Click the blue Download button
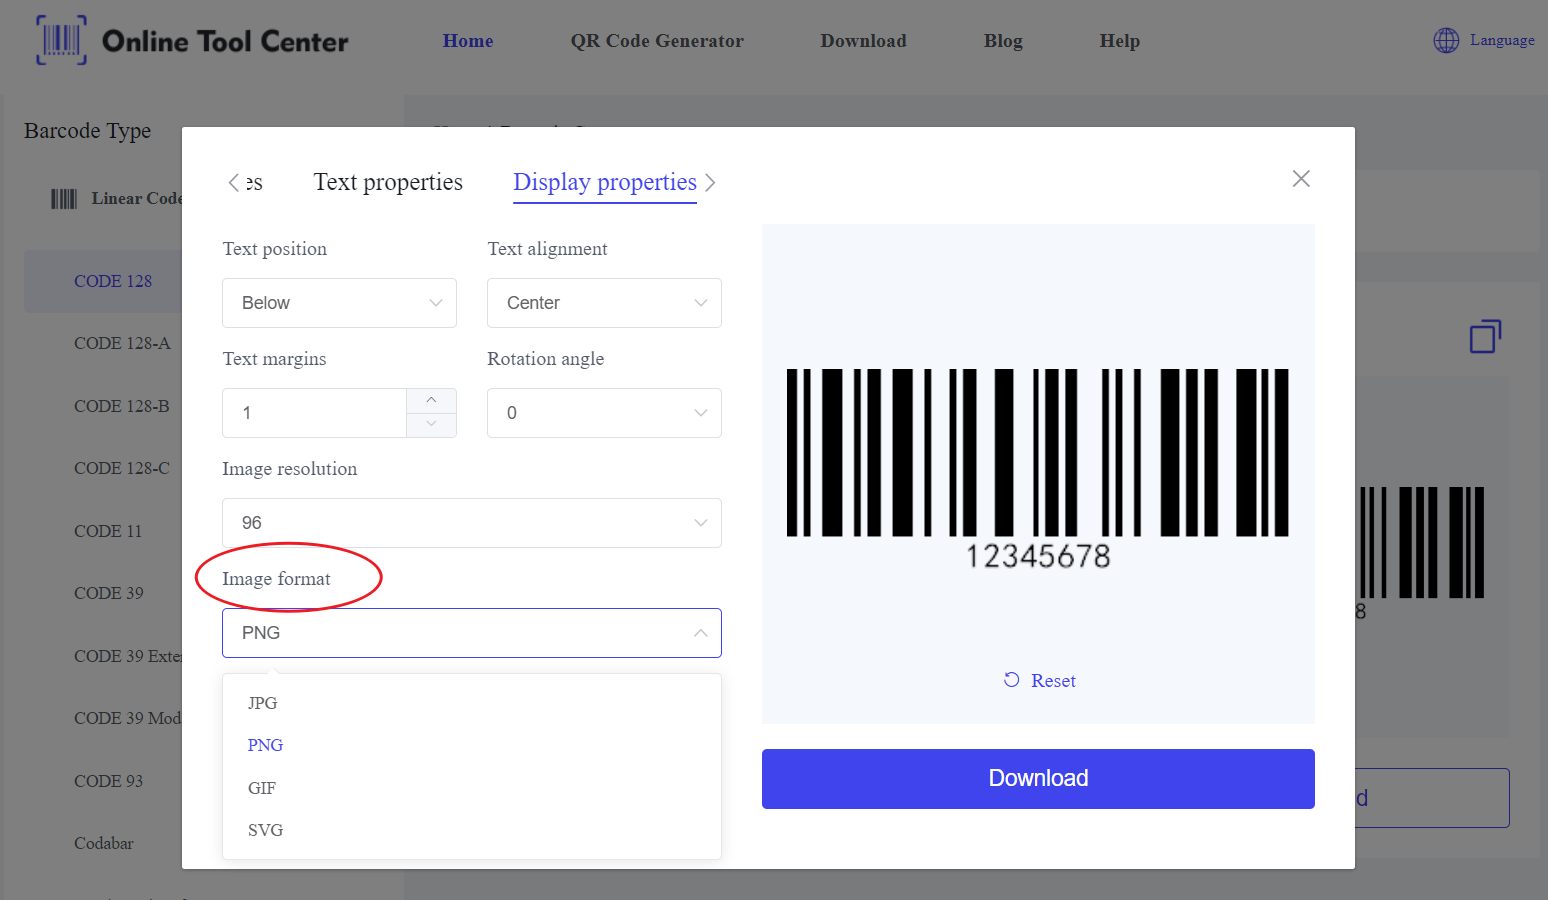 click(1038, 779)
